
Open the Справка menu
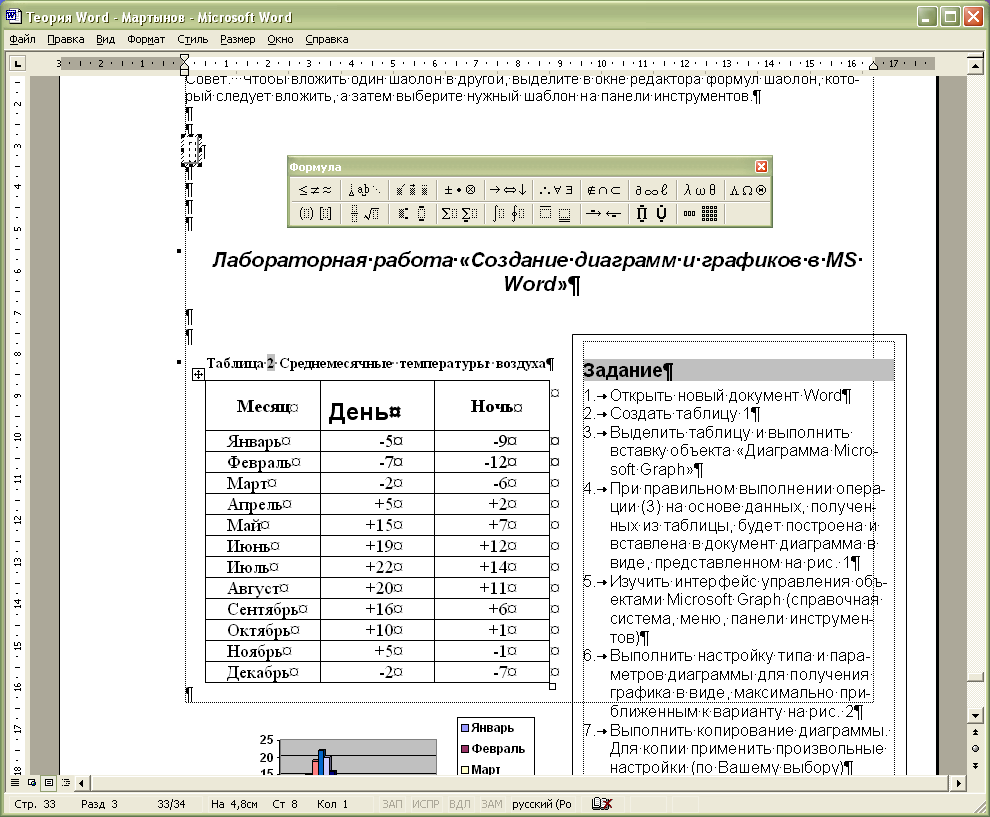click(x=326, y=39)
